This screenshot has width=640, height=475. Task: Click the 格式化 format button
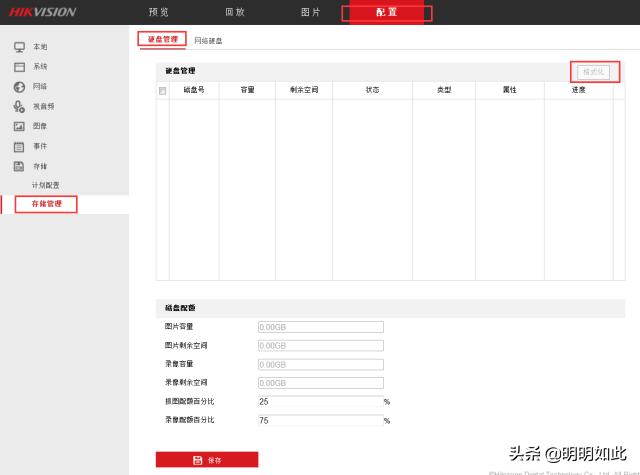pos(593,72)
